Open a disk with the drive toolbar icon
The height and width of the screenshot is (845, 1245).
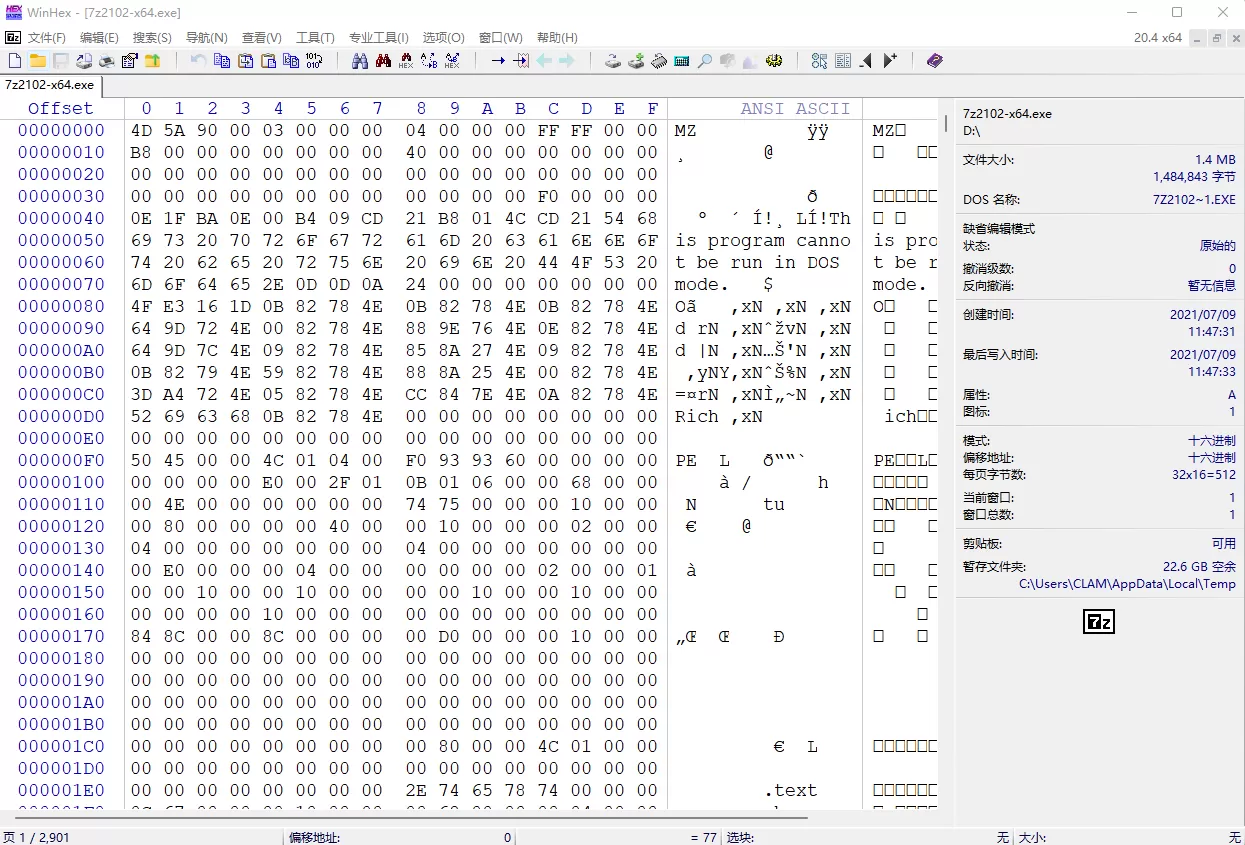(613, 60)
